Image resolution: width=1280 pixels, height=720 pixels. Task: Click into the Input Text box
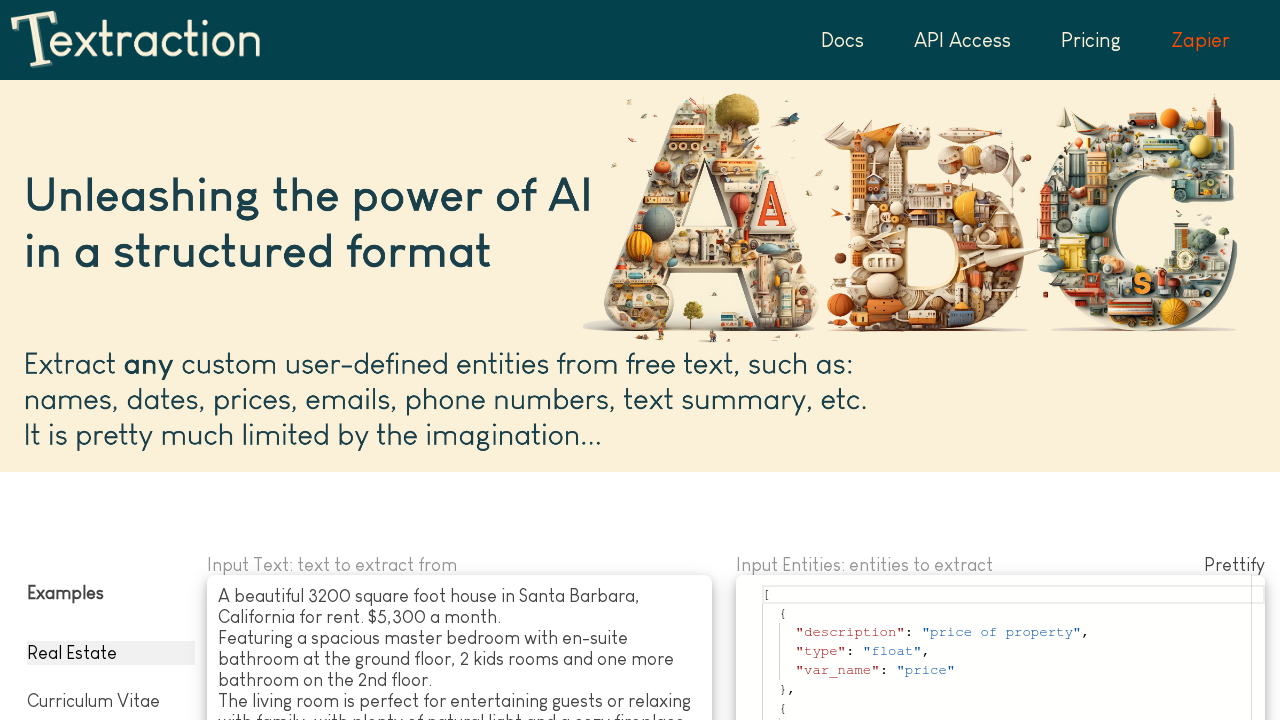[459, 650]
